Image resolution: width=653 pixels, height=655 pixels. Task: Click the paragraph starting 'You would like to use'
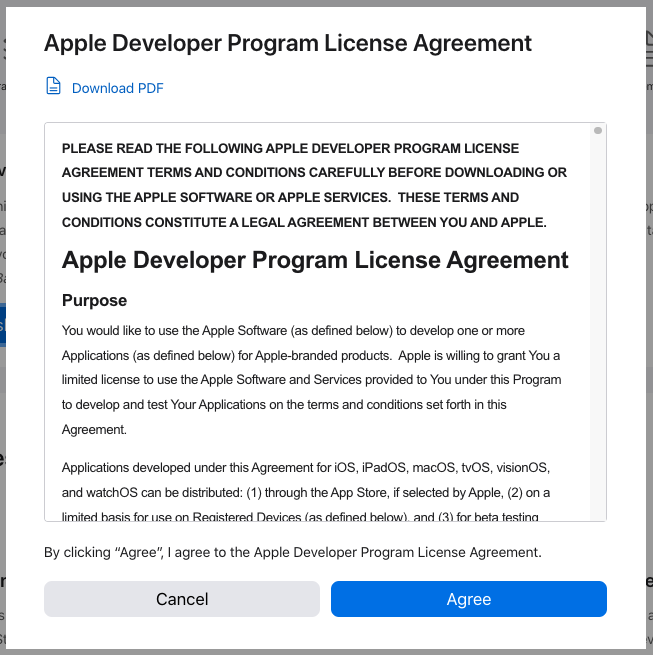click(x=312, y=380)
